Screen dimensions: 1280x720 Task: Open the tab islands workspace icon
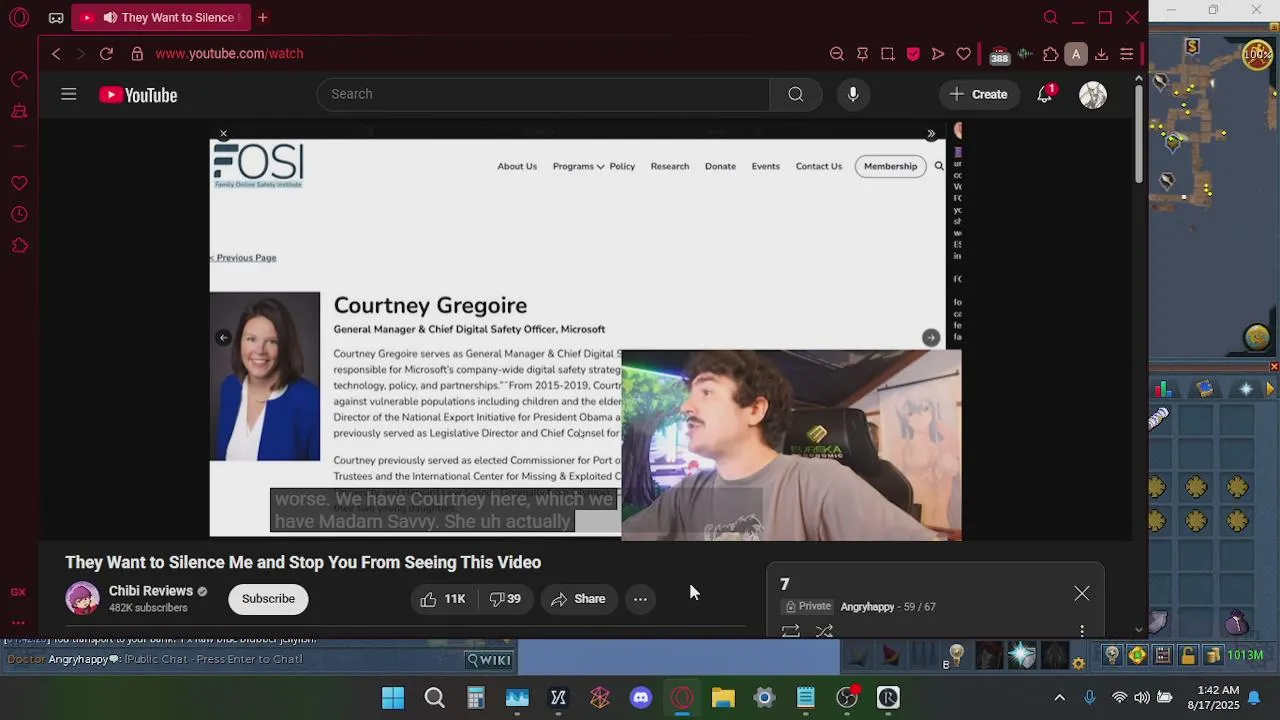[x=56, y=18]
